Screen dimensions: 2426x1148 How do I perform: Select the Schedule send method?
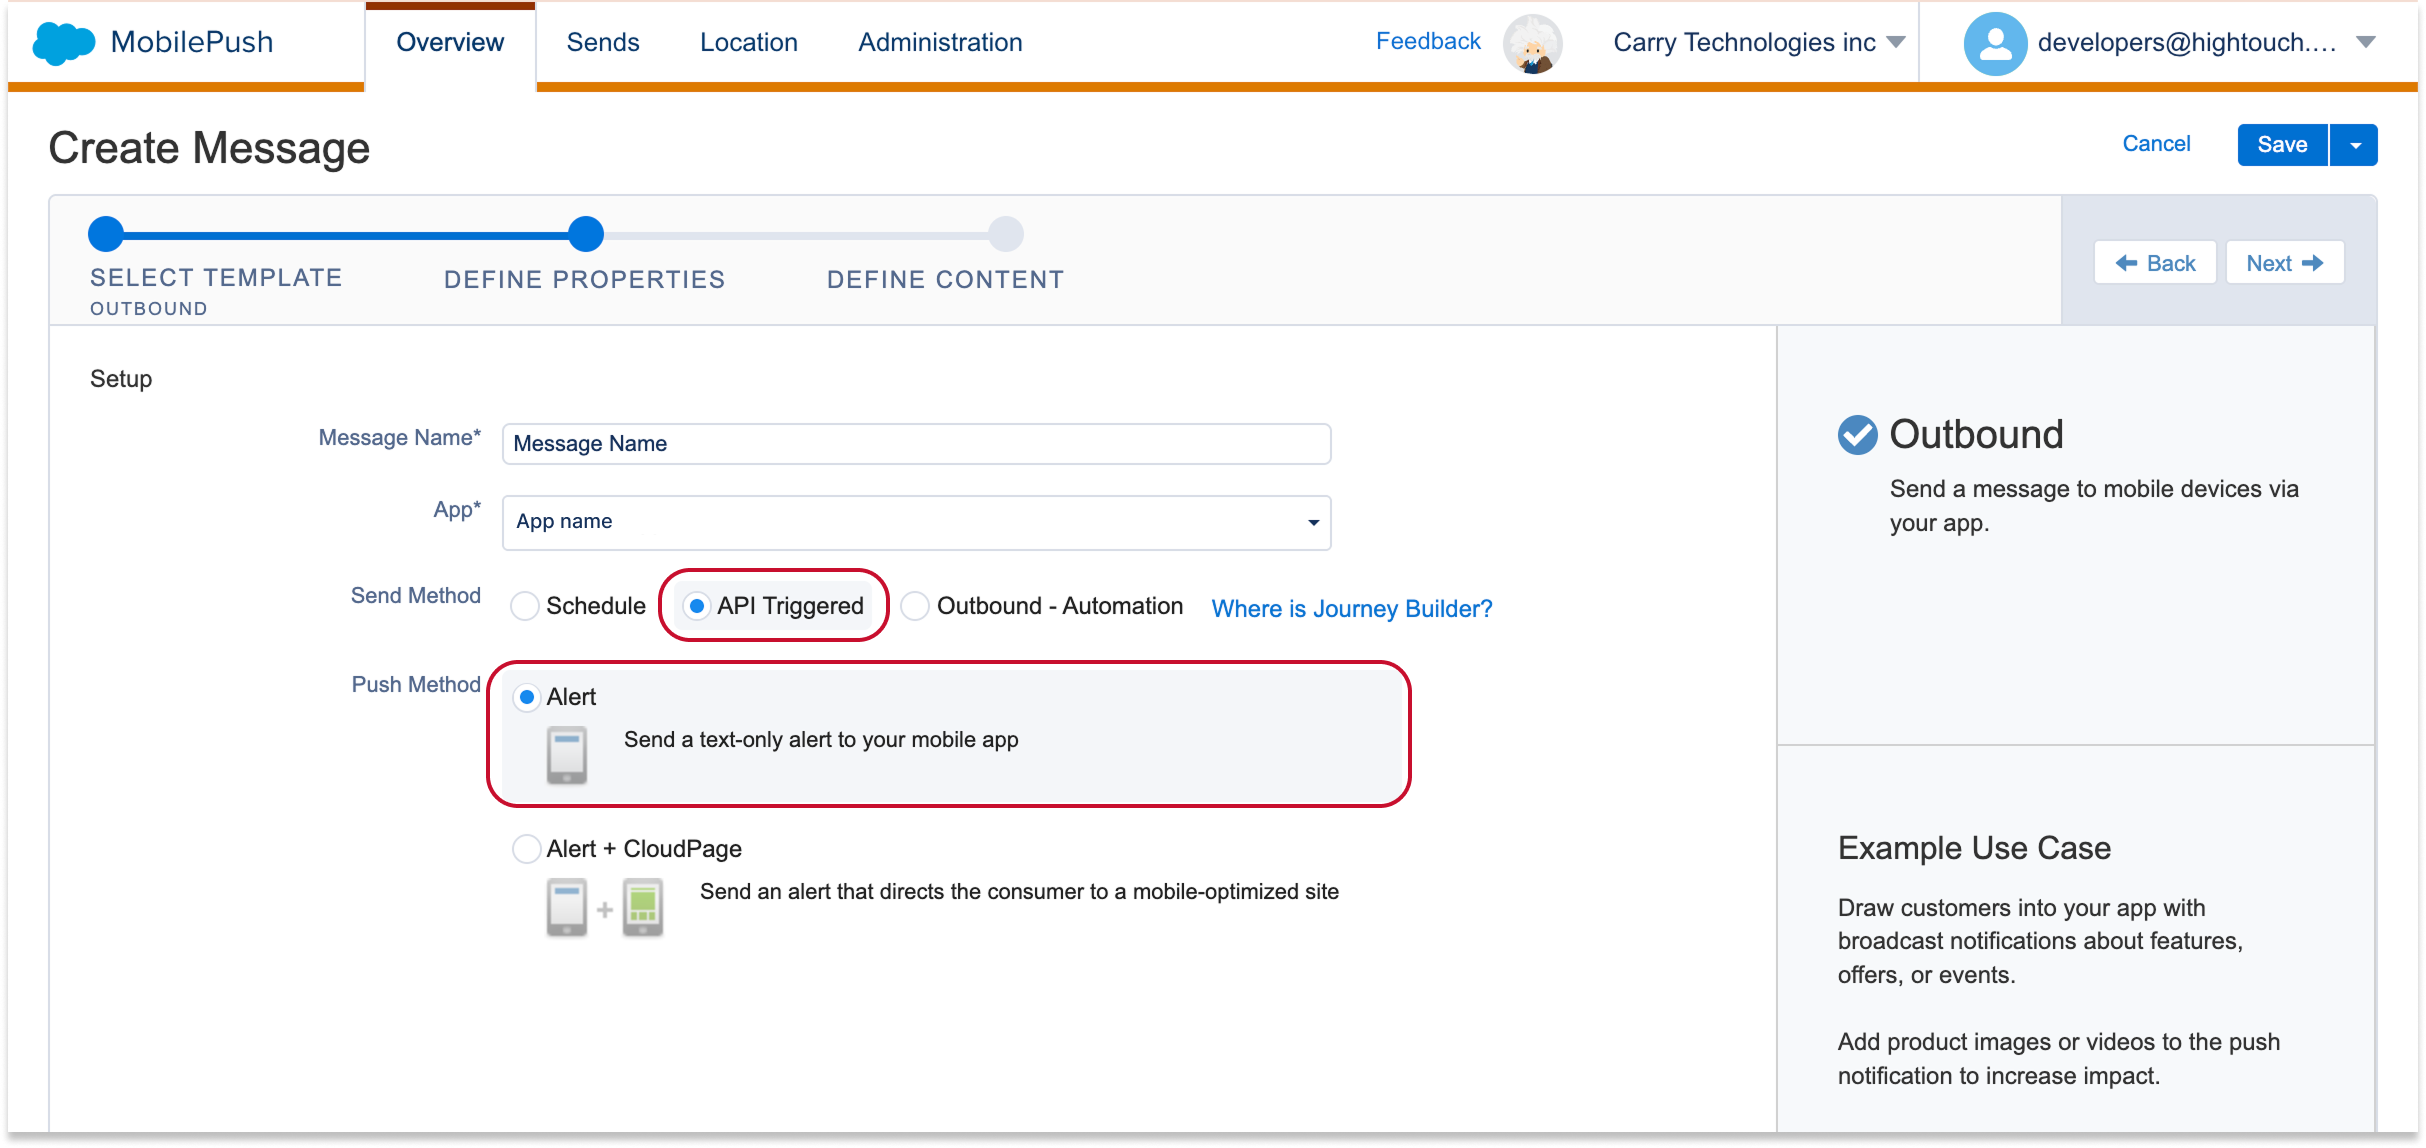point(525,606)
